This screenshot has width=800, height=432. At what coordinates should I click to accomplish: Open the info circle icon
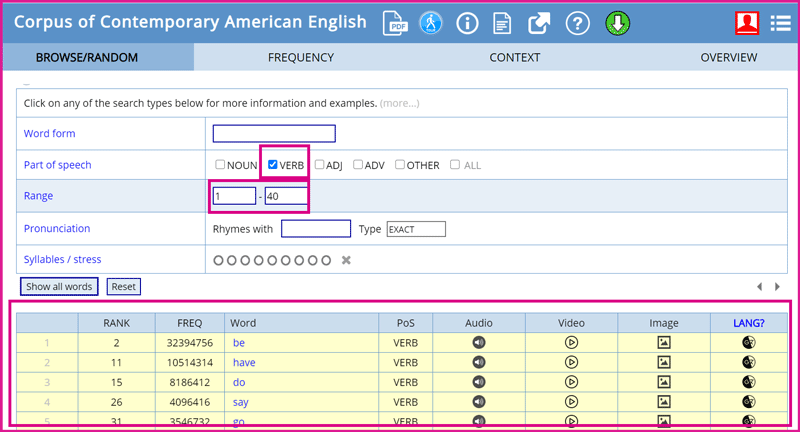[x=467, y=23]
